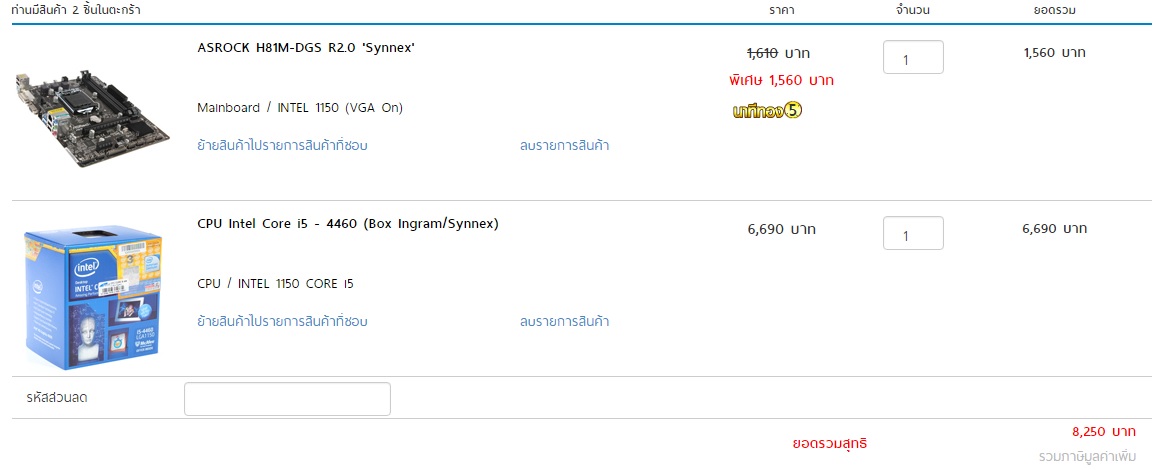Click the ราคา column header
Image resolution: width=1157 pixels, height=470 pixels.
click(x=782, y=10)
